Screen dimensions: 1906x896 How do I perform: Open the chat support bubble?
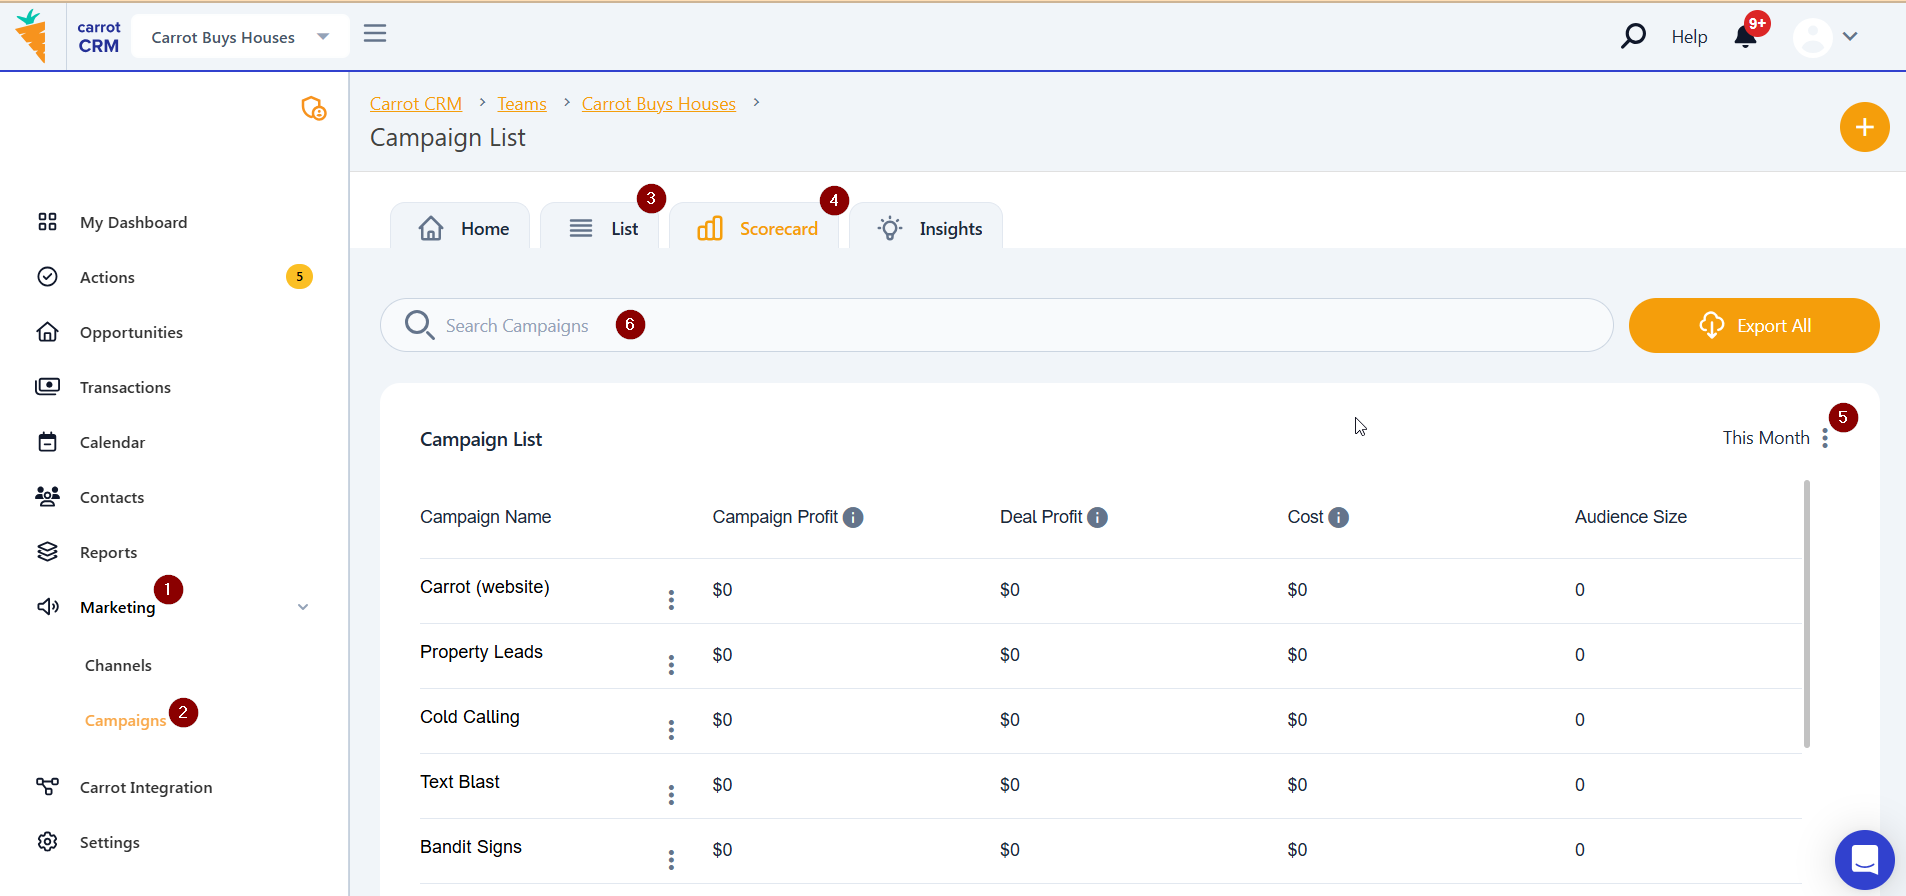1864,859
